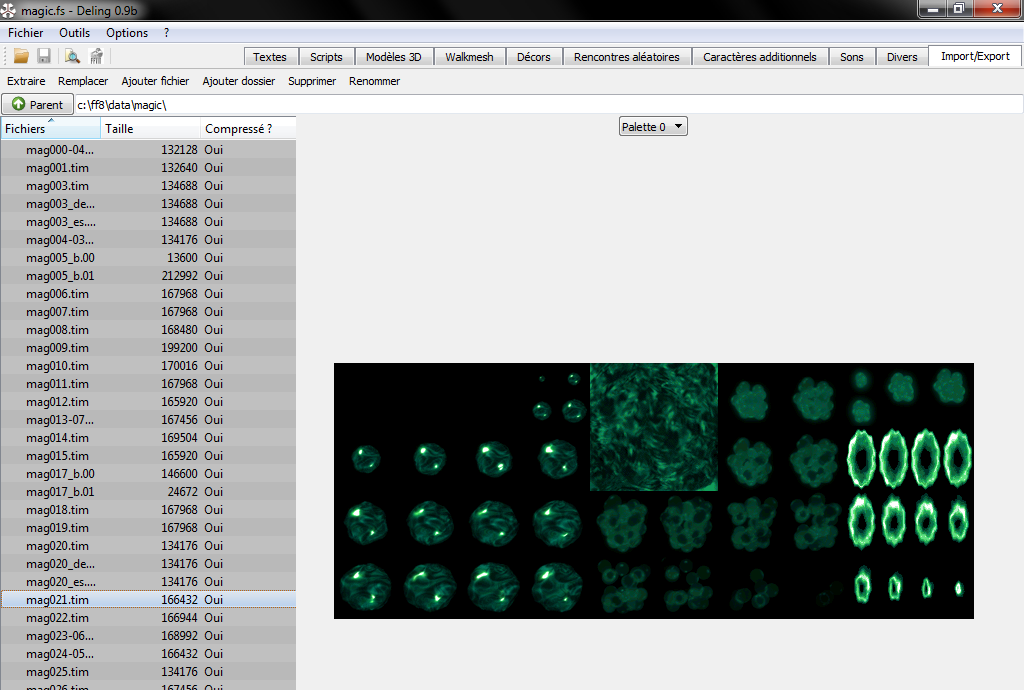Click Ajouter dossier

[x=238, y=81]
